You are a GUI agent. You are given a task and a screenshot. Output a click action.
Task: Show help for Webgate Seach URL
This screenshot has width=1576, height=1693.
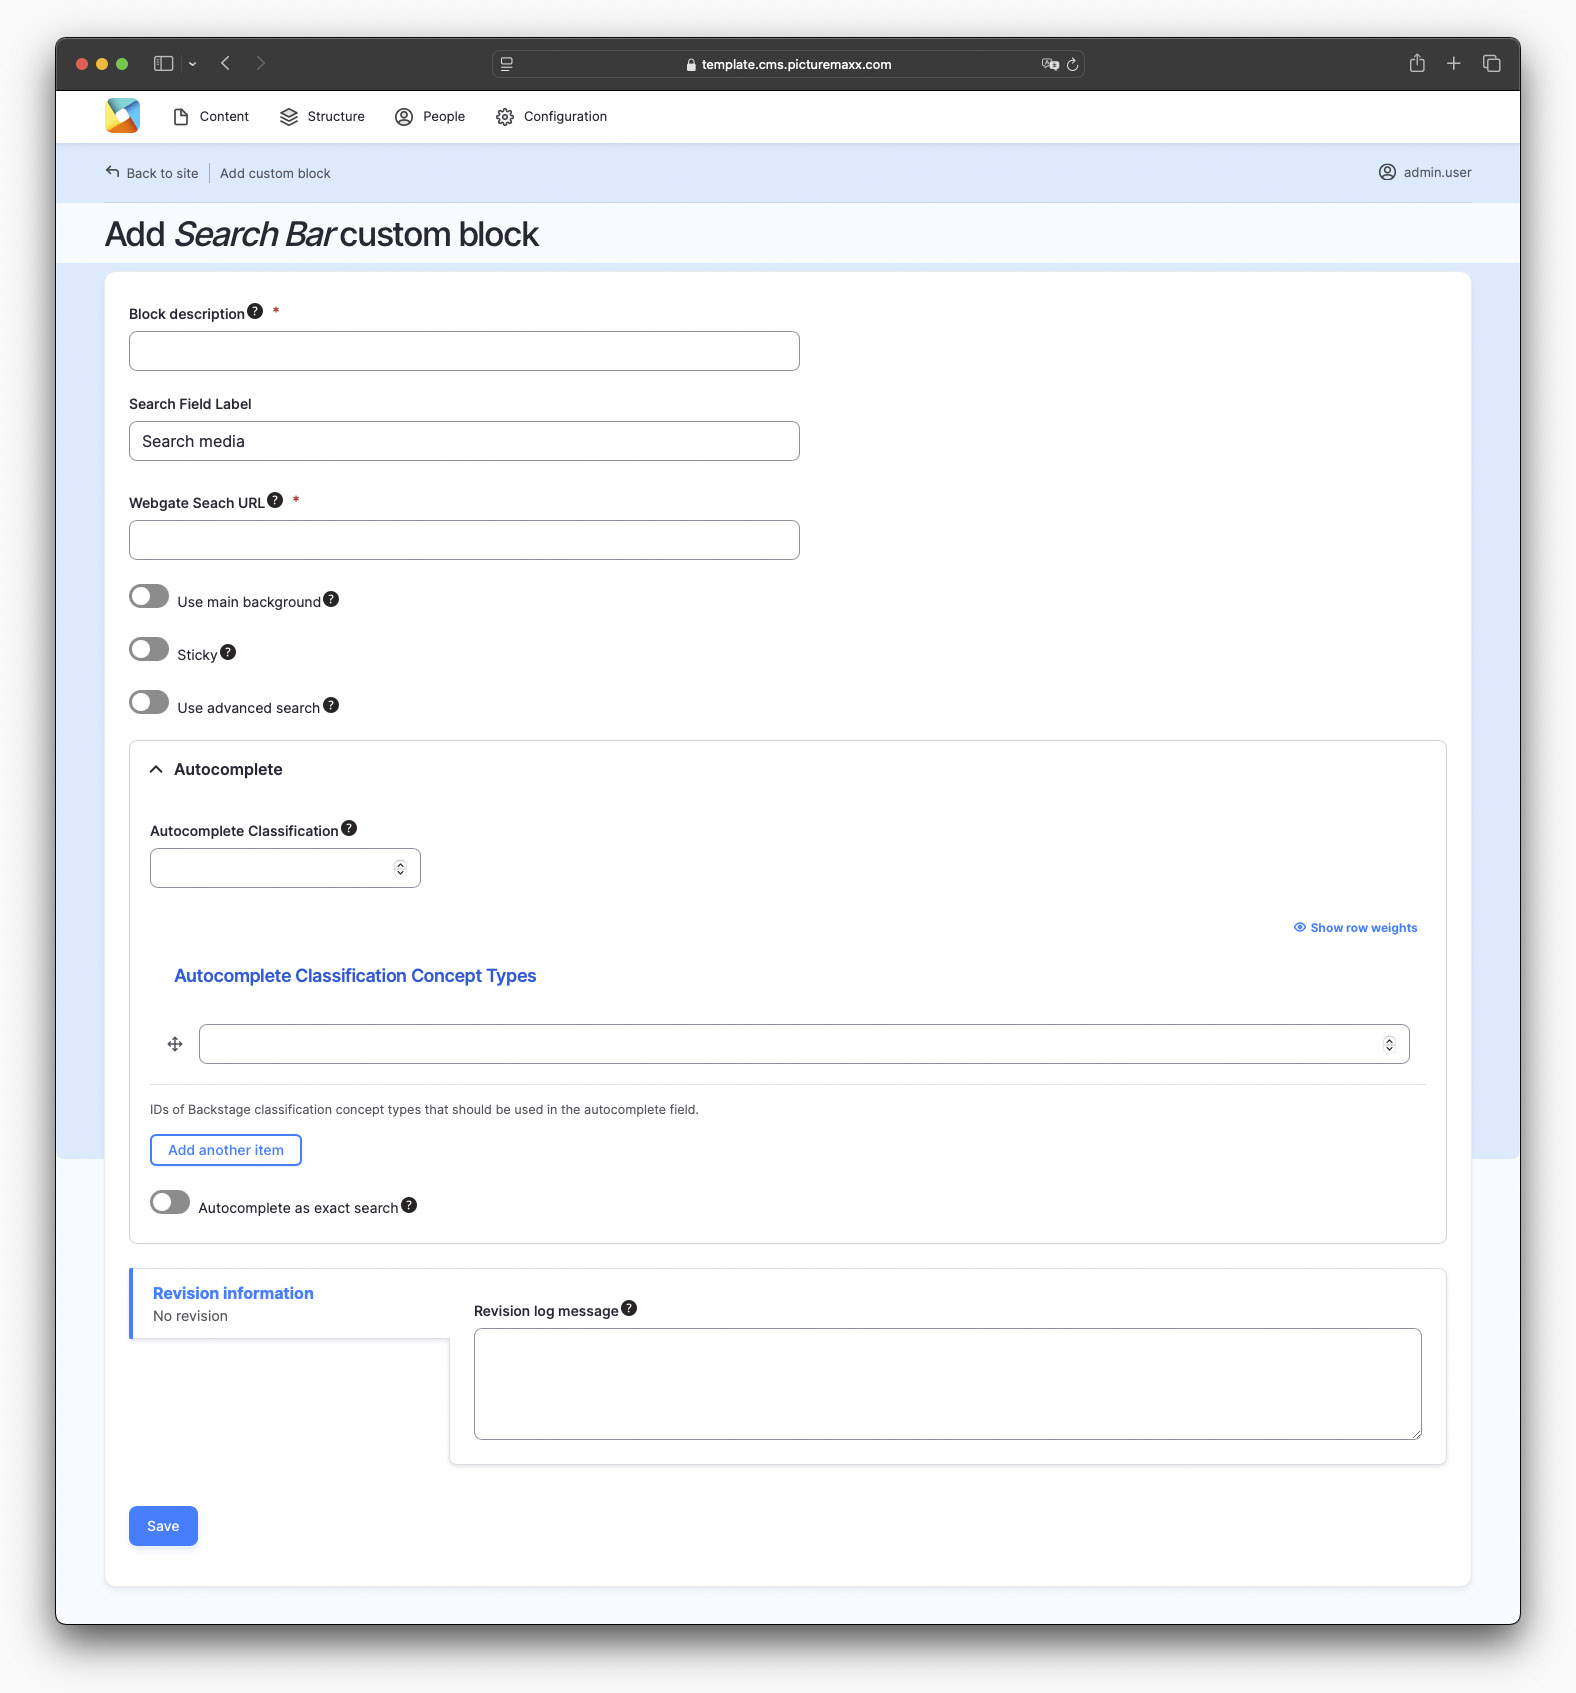tap(275, 500)
